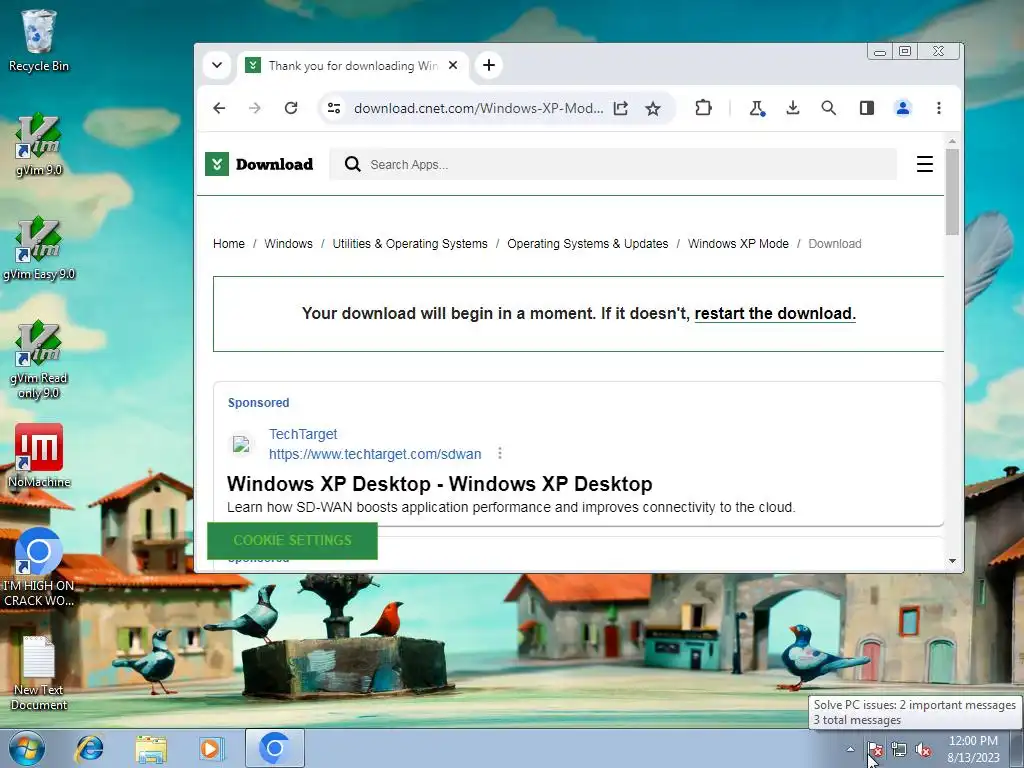1024x768 pixels.
Task: Switch to Chromium taskbar button
Action: [274, 748]
